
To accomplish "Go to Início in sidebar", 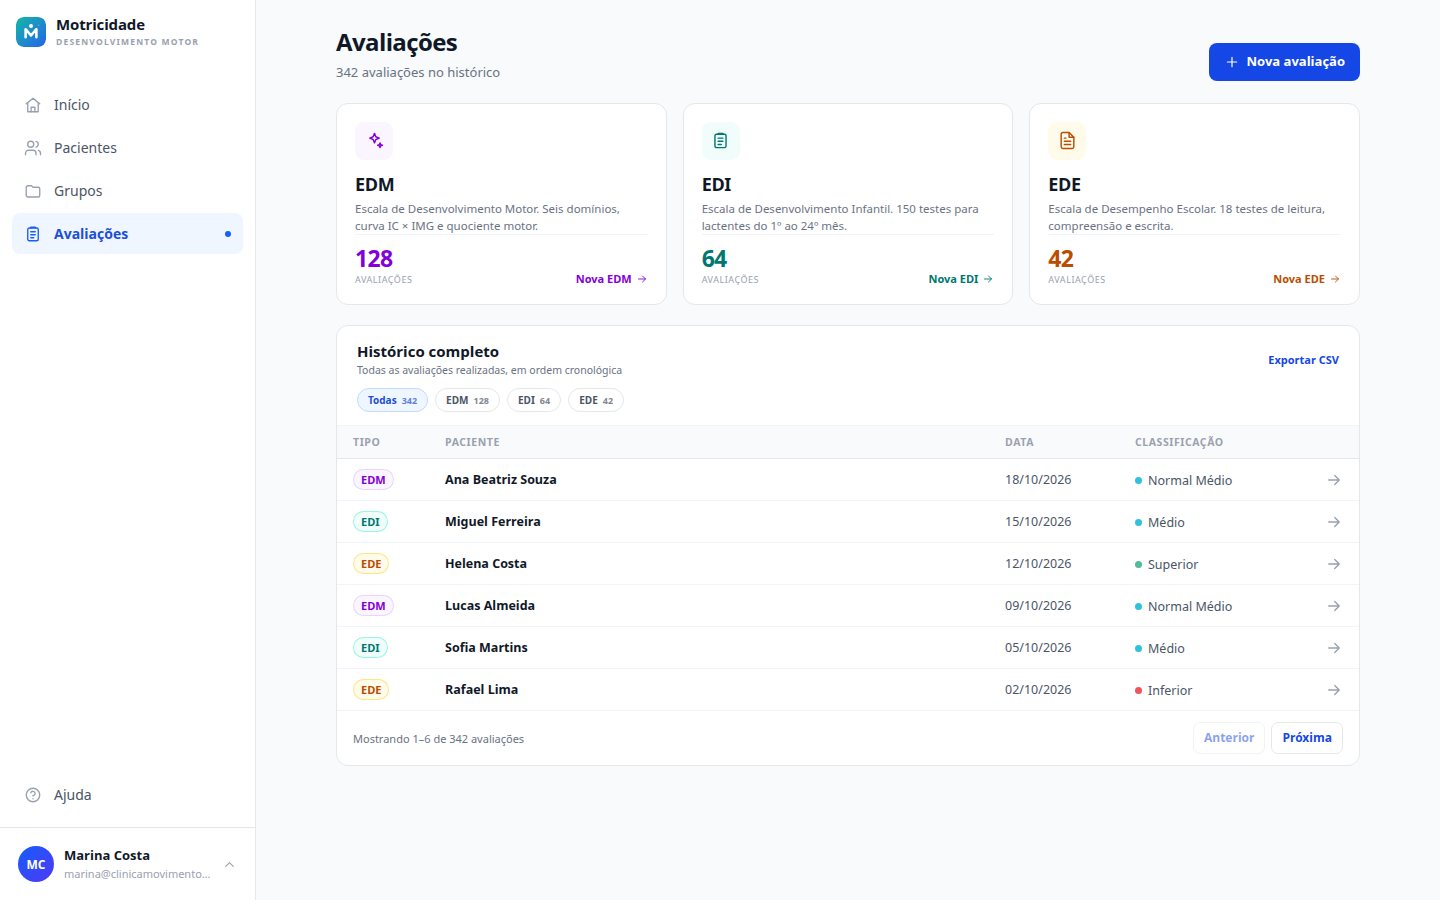I will click(x=127, y=105).
